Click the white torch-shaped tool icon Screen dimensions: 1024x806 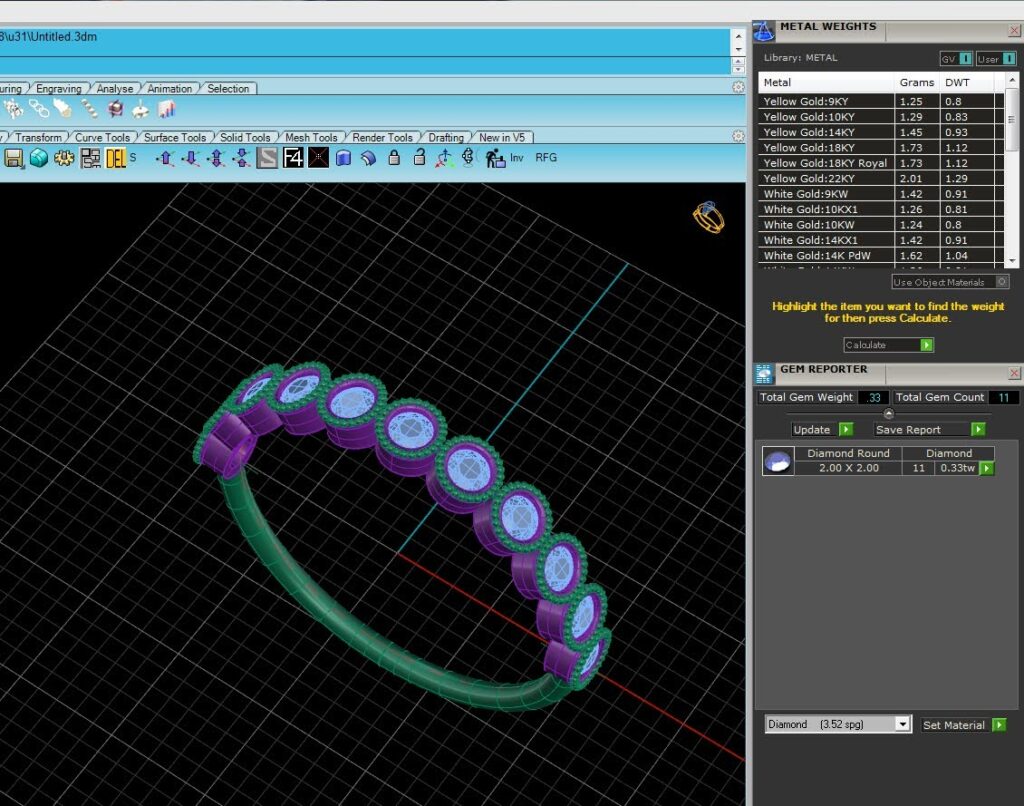63,109
